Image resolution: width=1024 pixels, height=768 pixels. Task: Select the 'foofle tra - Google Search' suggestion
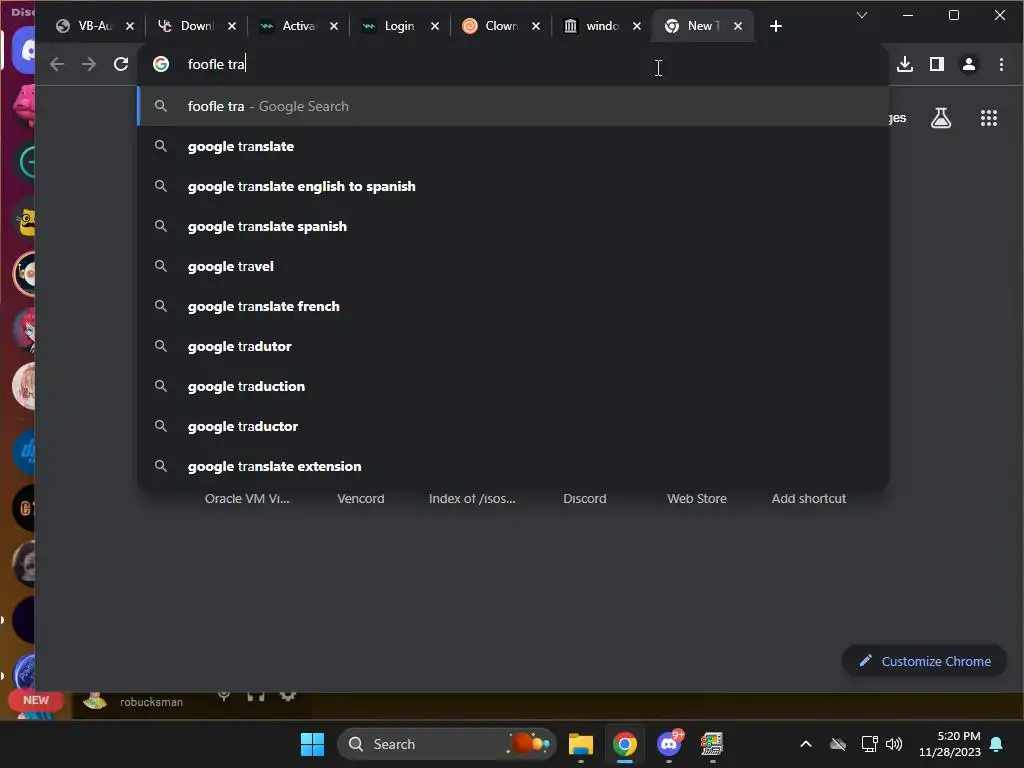[x=513, y=106]
